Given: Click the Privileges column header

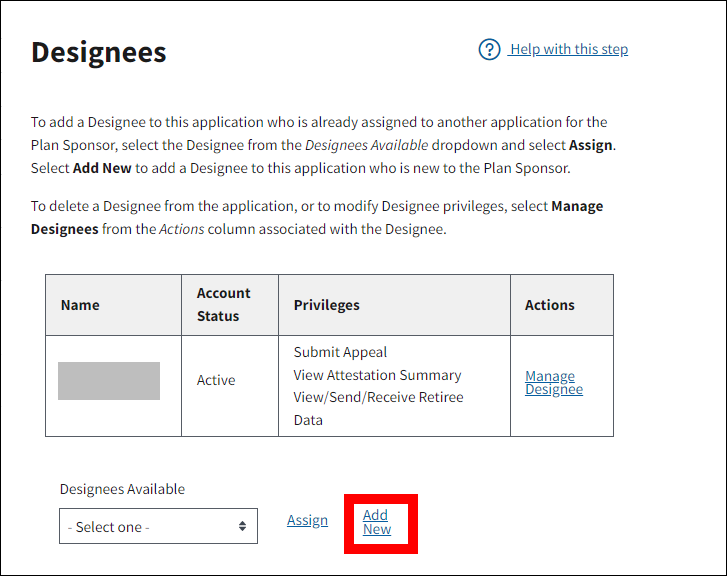Looking at the screenshot, I should pyautogui.click(x=326, y=305).
